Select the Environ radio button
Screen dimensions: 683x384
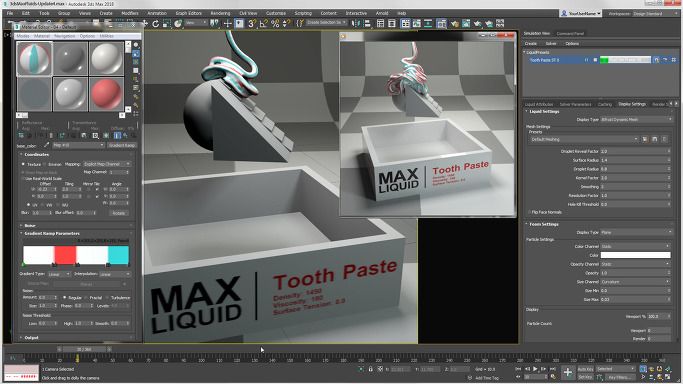tap(44, 164)
